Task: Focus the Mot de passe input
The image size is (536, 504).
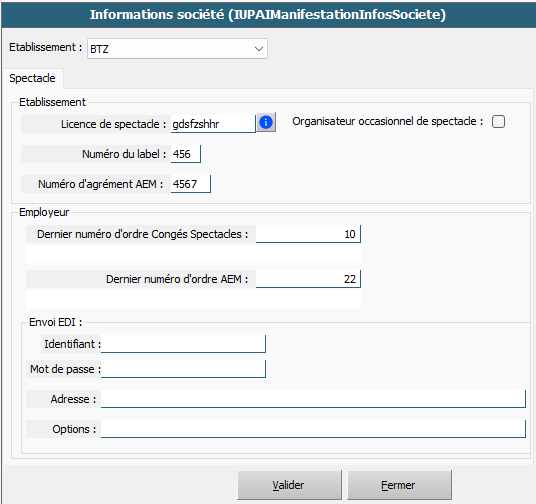Action: point(183,369)
